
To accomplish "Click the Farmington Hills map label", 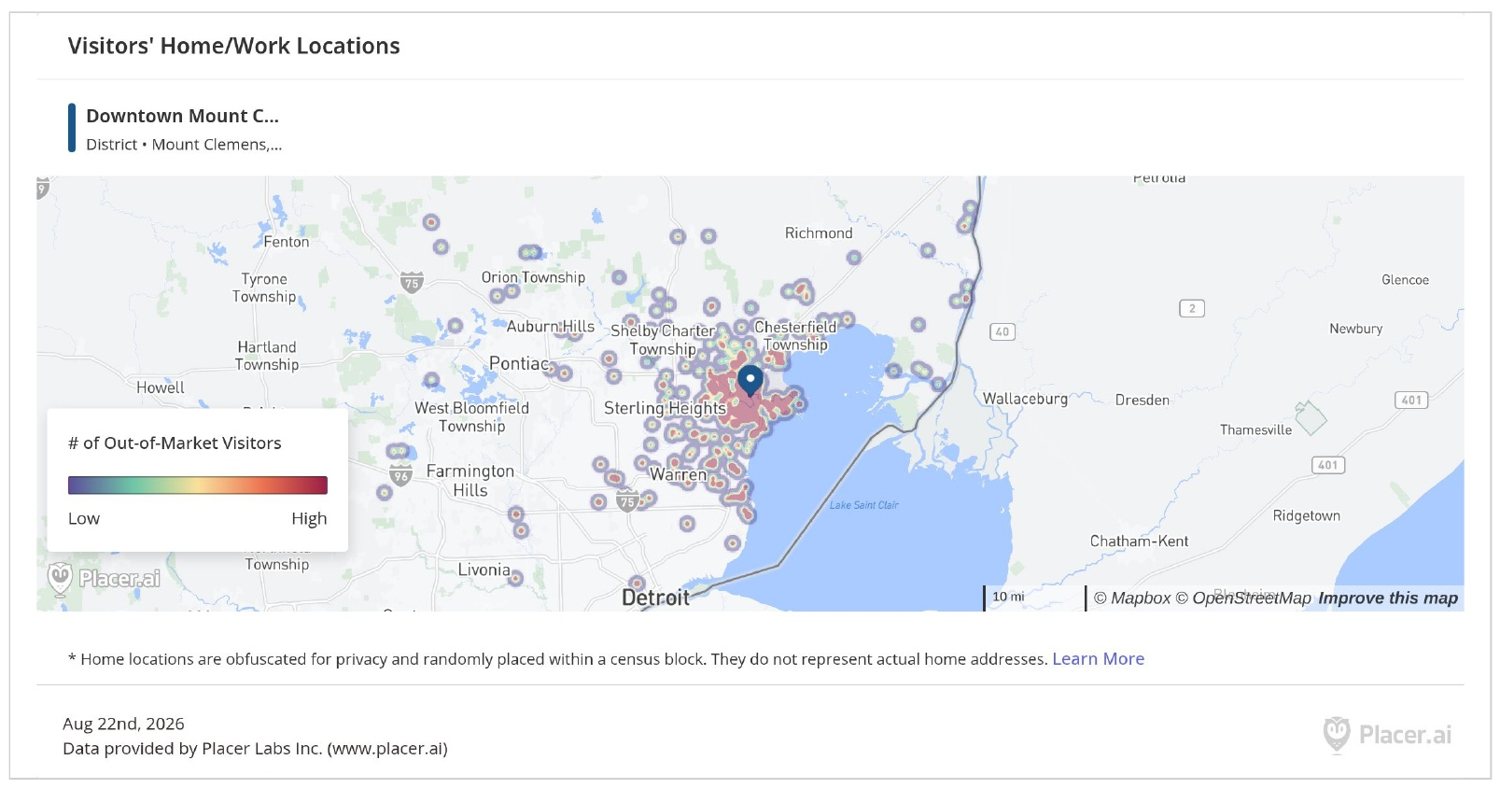I will coord(470,480).
